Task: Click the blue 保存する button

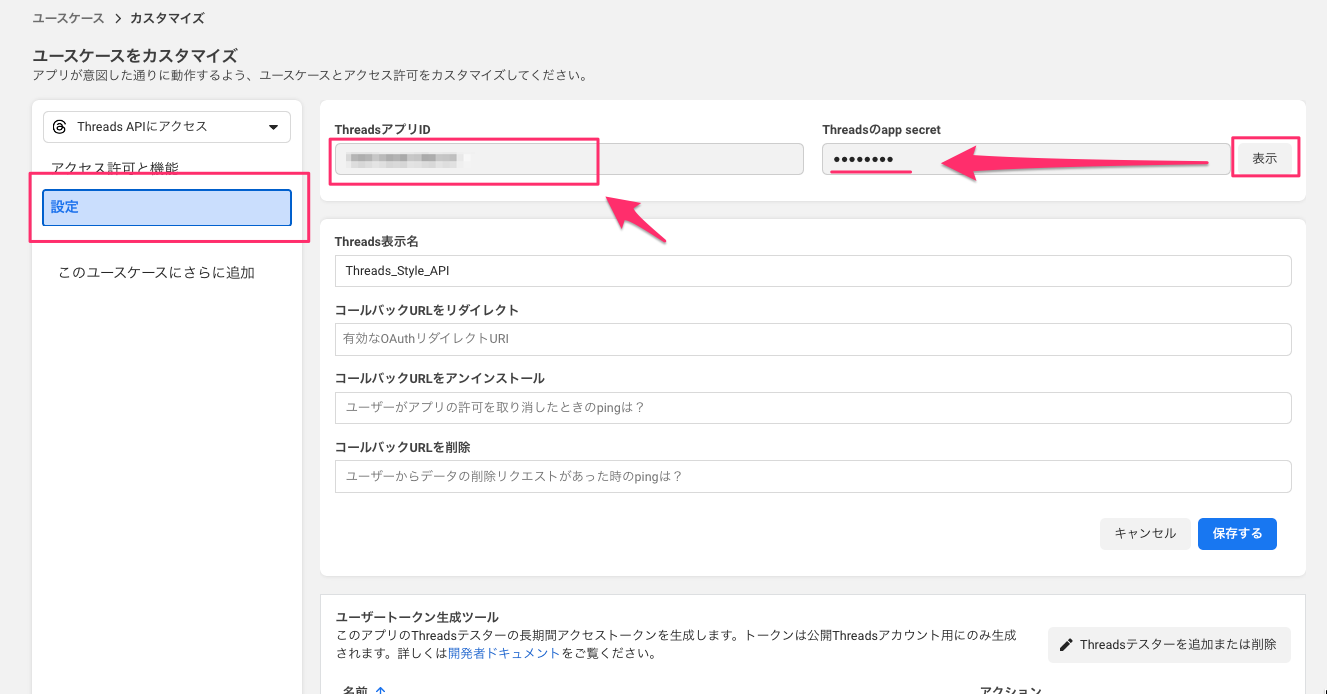Action: tap(1237, 534)
